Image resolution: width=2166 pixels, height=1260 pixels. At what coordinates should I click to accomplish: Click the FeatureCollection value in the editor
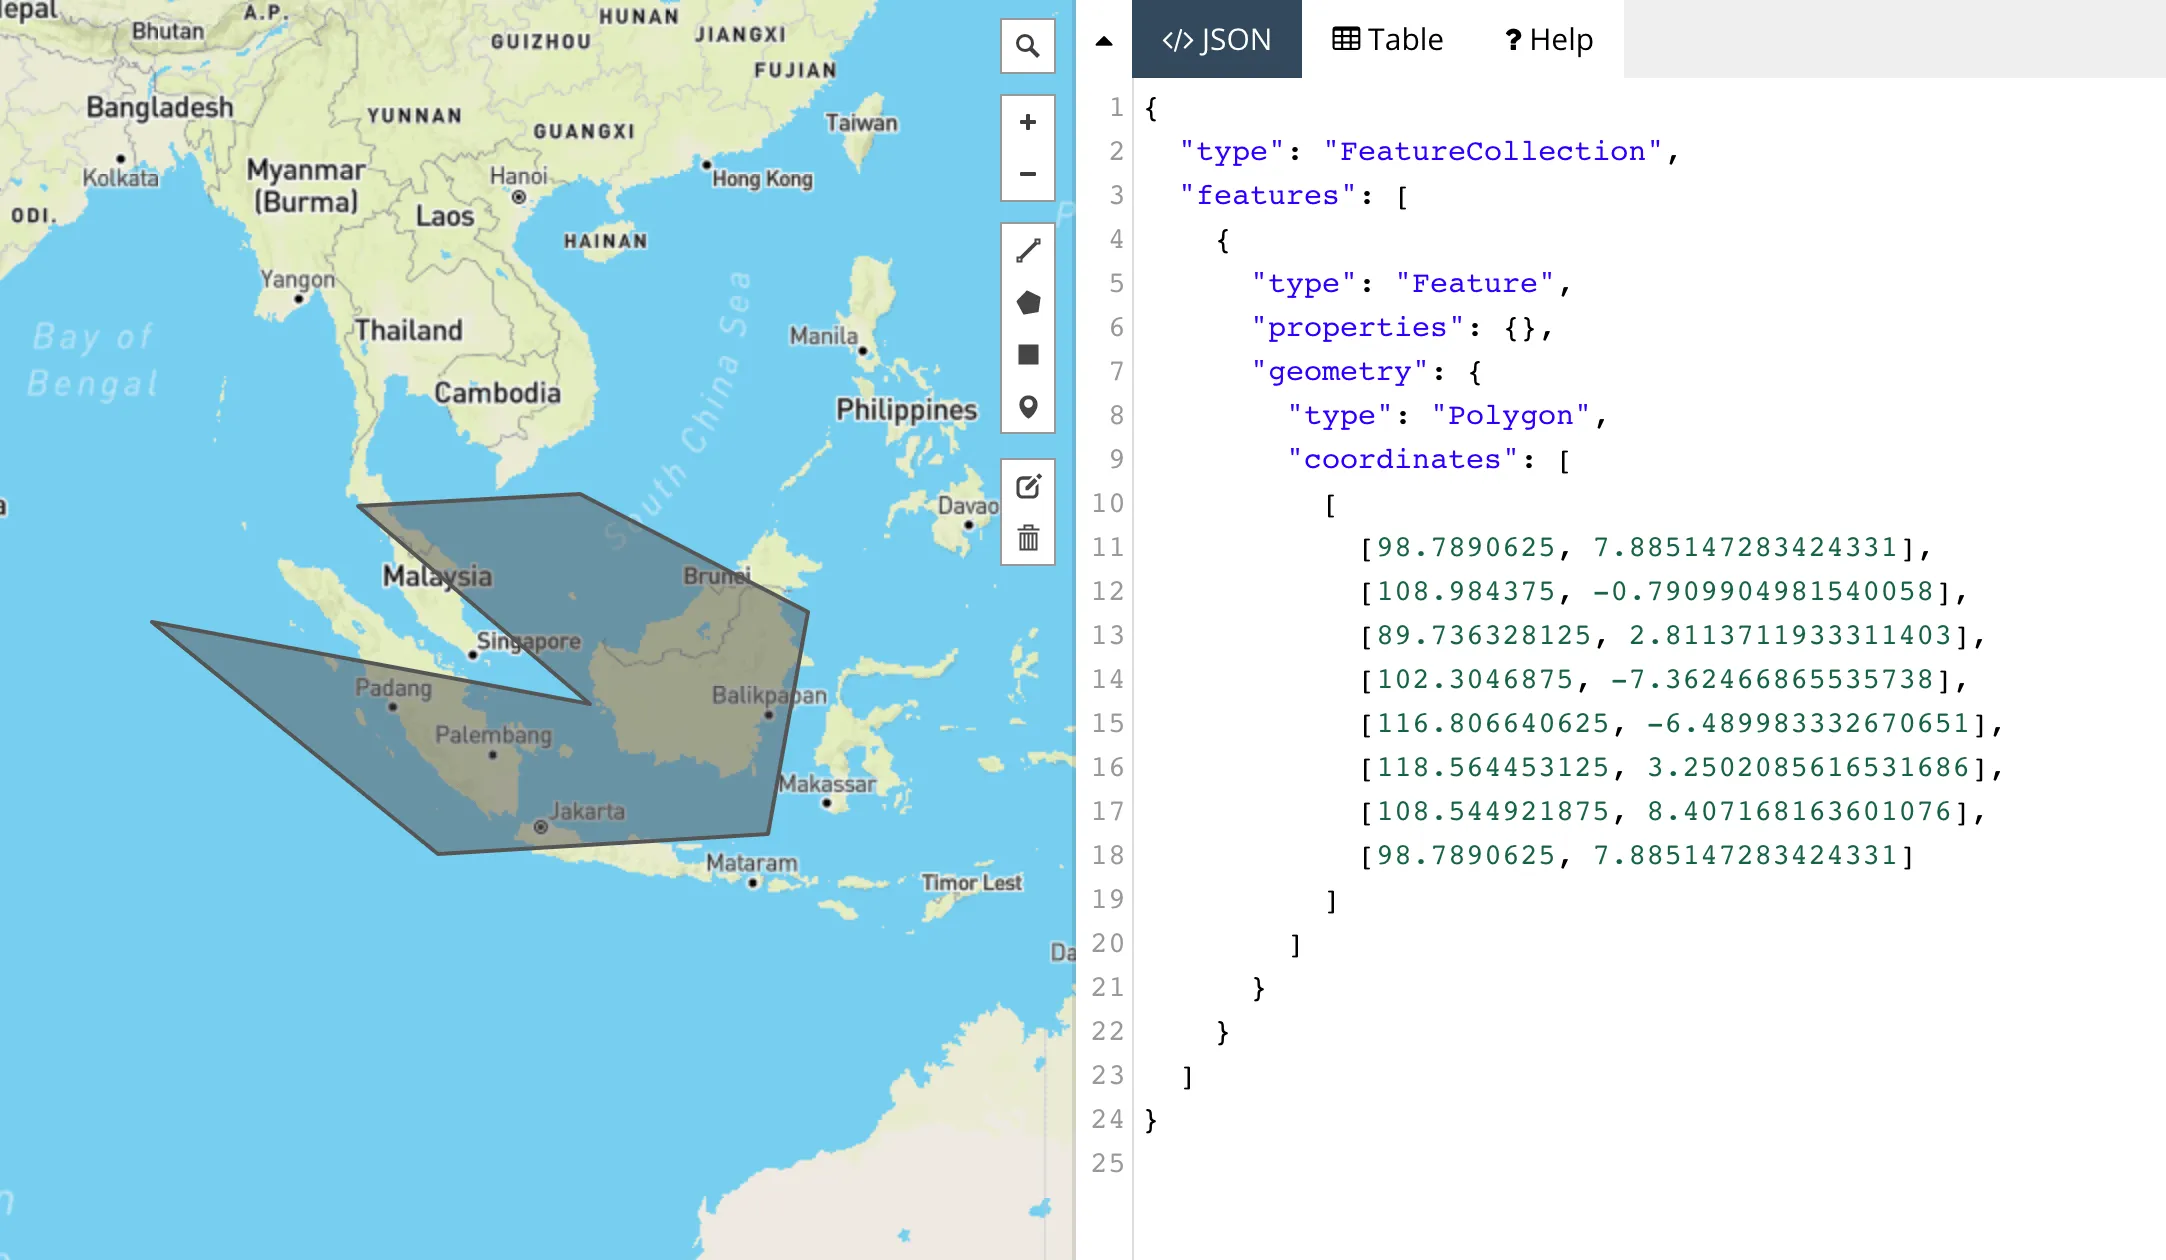(1492, 151)
